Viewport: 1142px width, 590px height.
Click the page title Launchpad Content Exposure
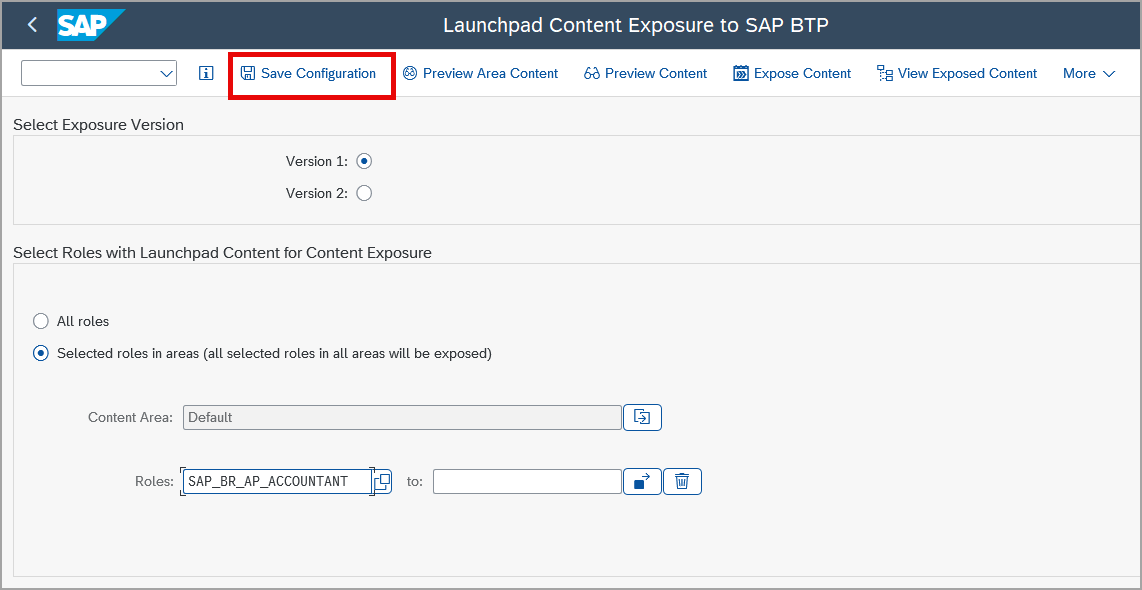click(x=636, y=25)
